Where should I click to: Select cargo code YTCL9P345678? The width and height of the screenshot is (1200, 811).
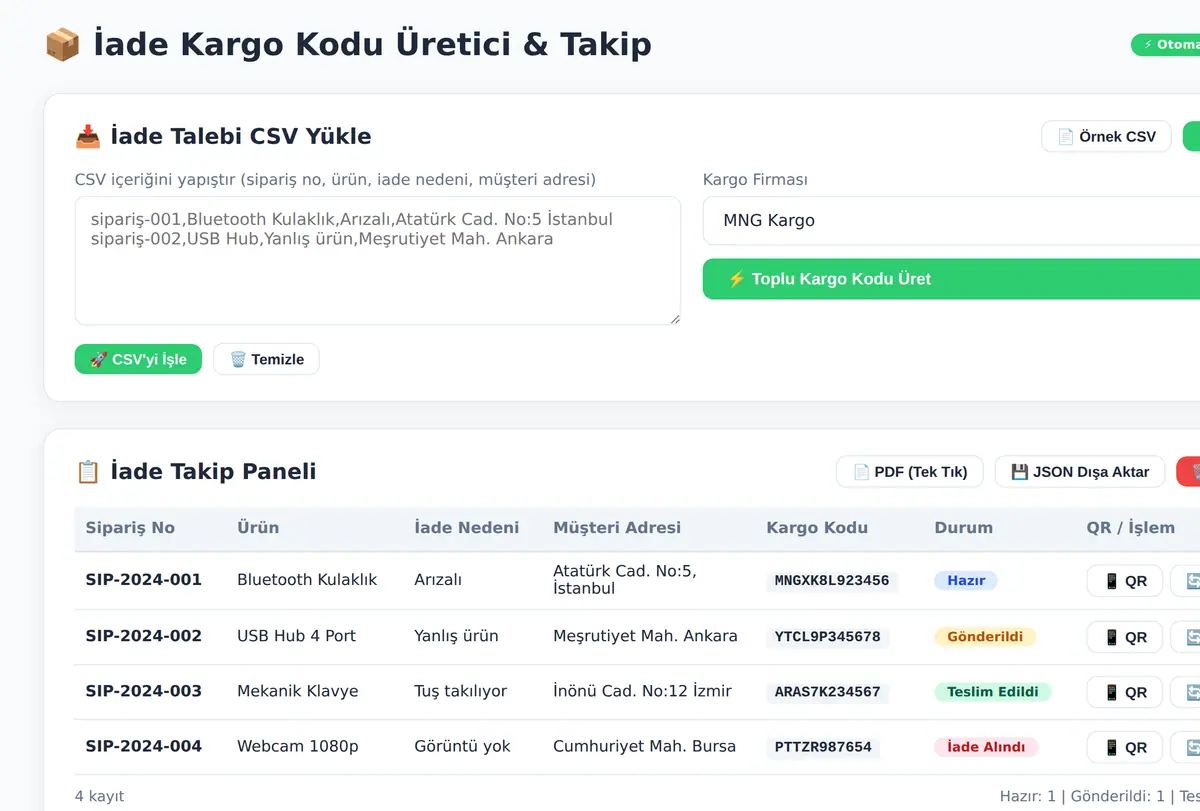click(x=828, y=637)
